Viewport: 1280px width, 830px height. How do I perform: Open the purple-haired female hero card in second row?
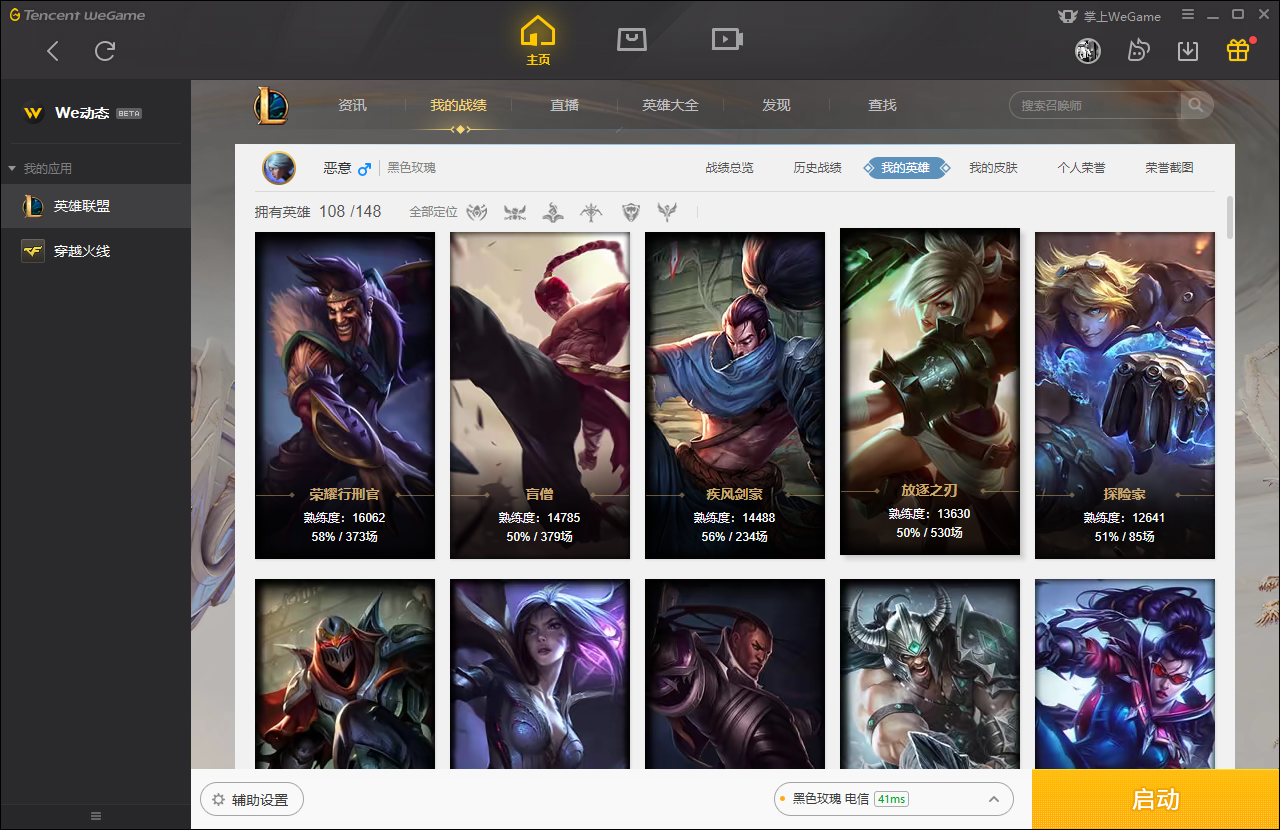click(540, 674)
